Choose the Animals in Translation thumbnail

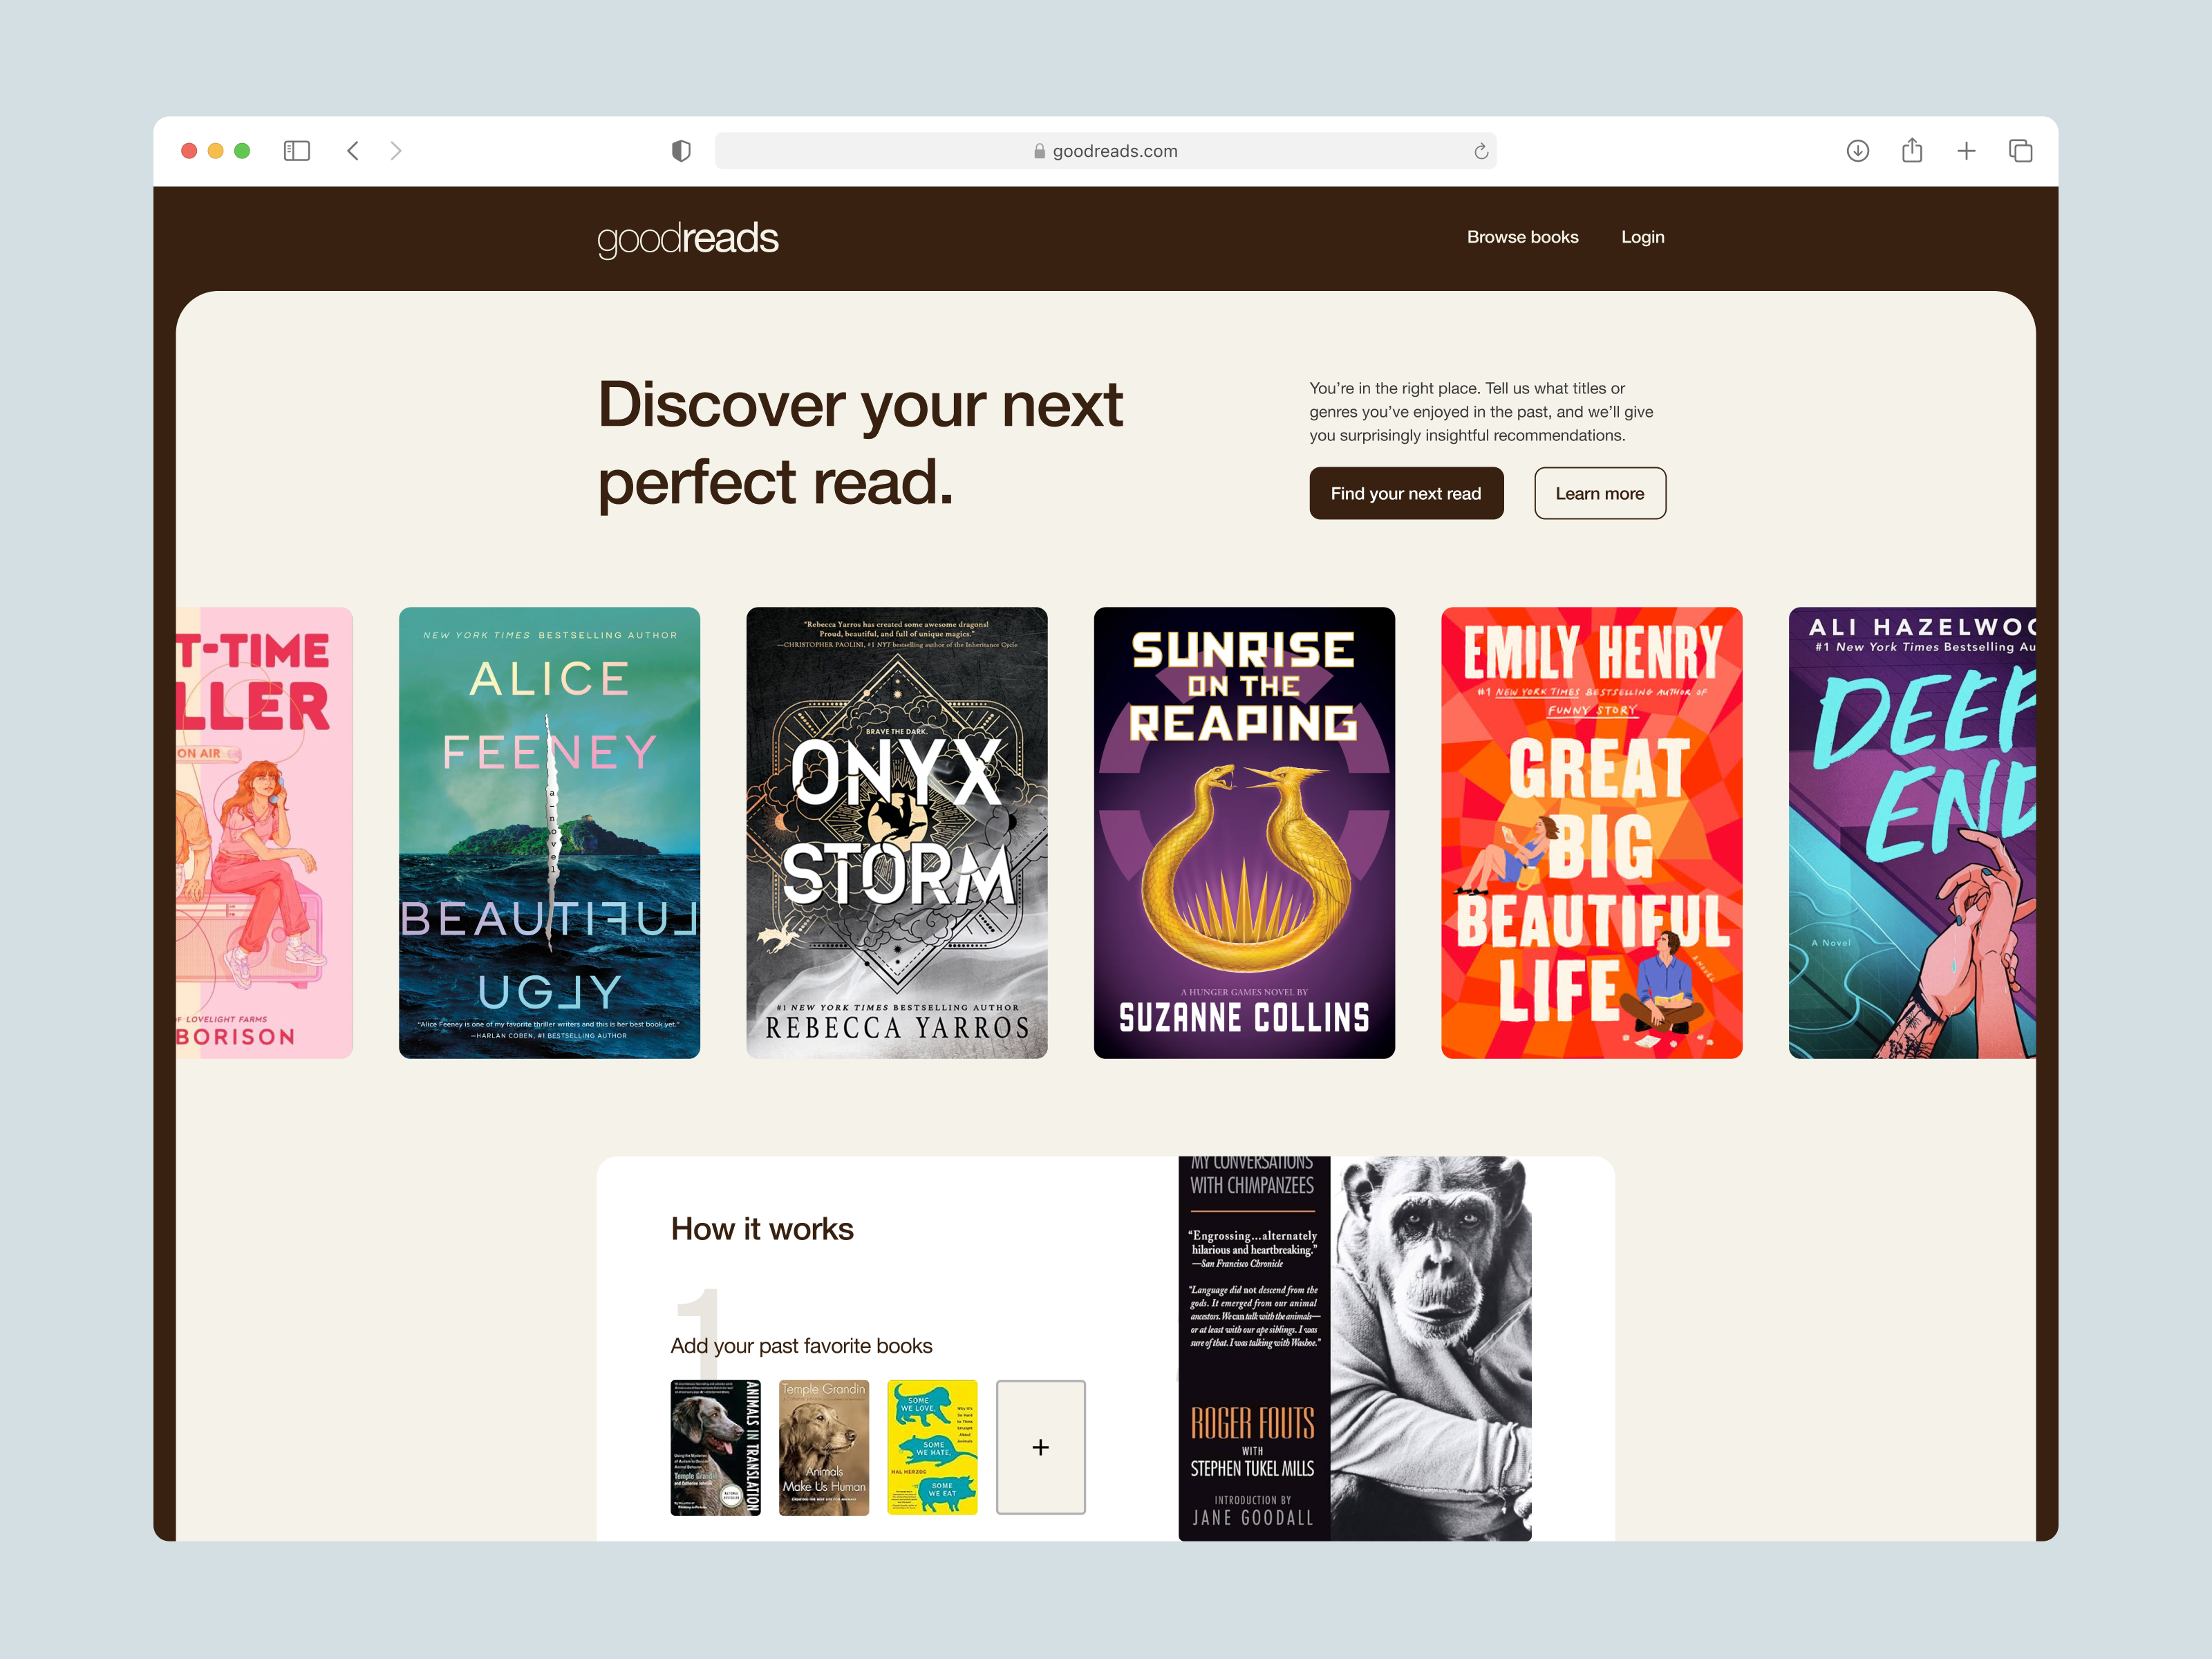point(715,1447)
